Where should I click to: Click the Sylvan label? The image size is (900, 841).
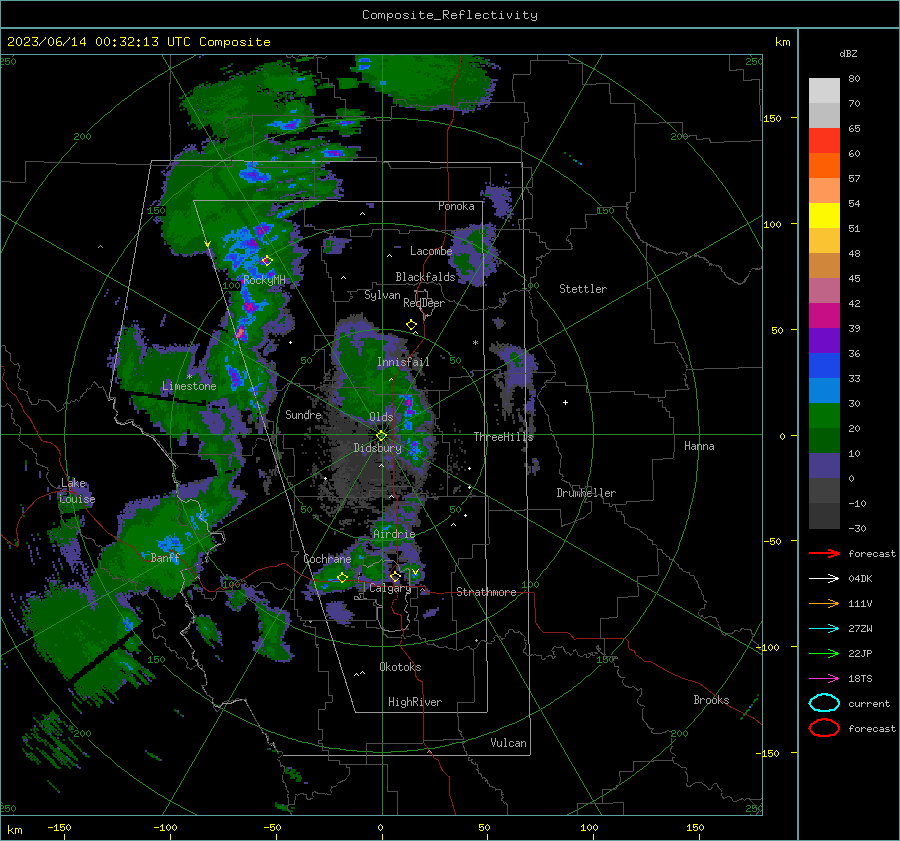(382, 295)
